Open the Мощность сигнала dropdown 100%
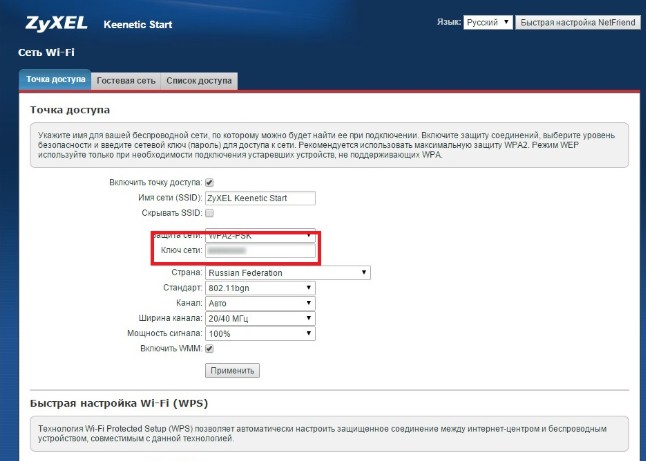 pos(260,334)
